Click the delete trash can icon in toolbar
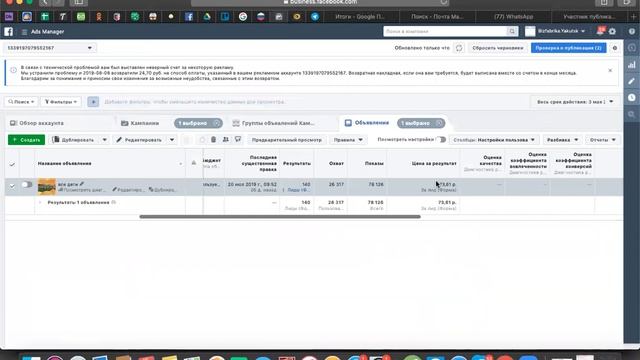Image resolution: width=640 pixels, height=360 pixels. point(213,140)
